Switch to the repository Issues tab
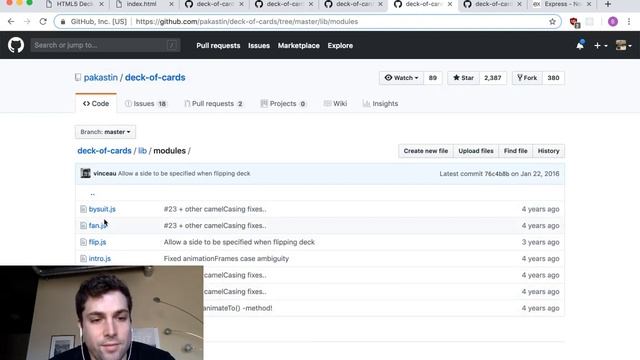640x360 pixels. pyautogui.click(x=146, y=103)
